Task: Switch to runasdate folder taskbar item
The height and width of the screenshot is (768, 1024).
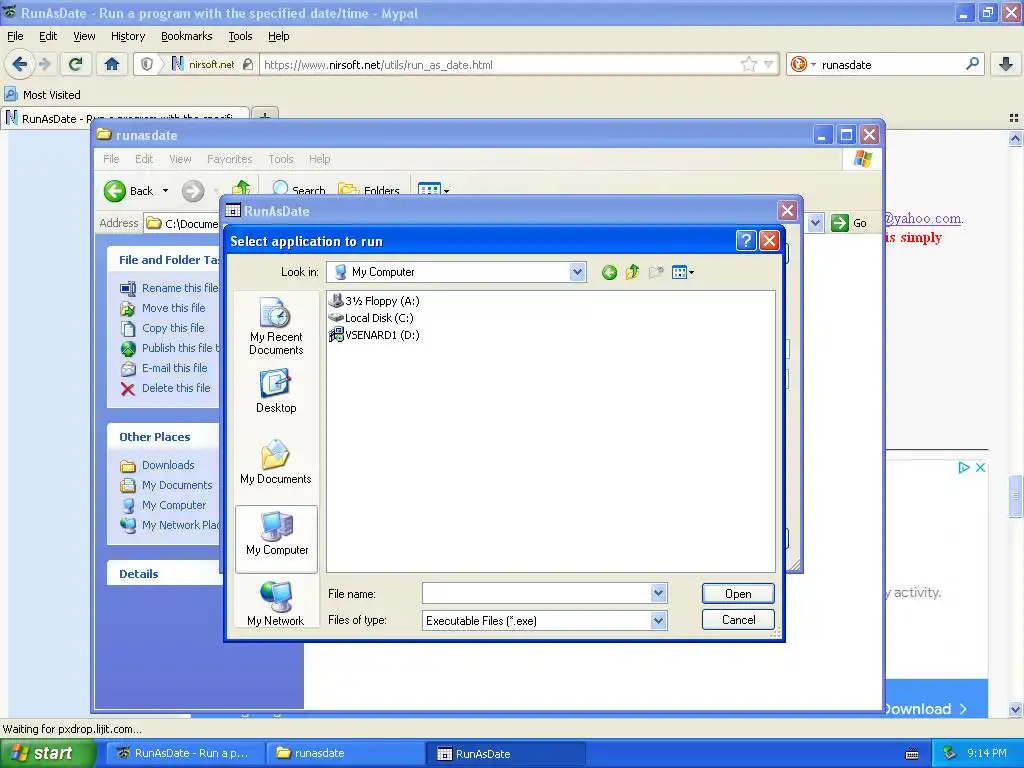Action: [x=346, y=753]
